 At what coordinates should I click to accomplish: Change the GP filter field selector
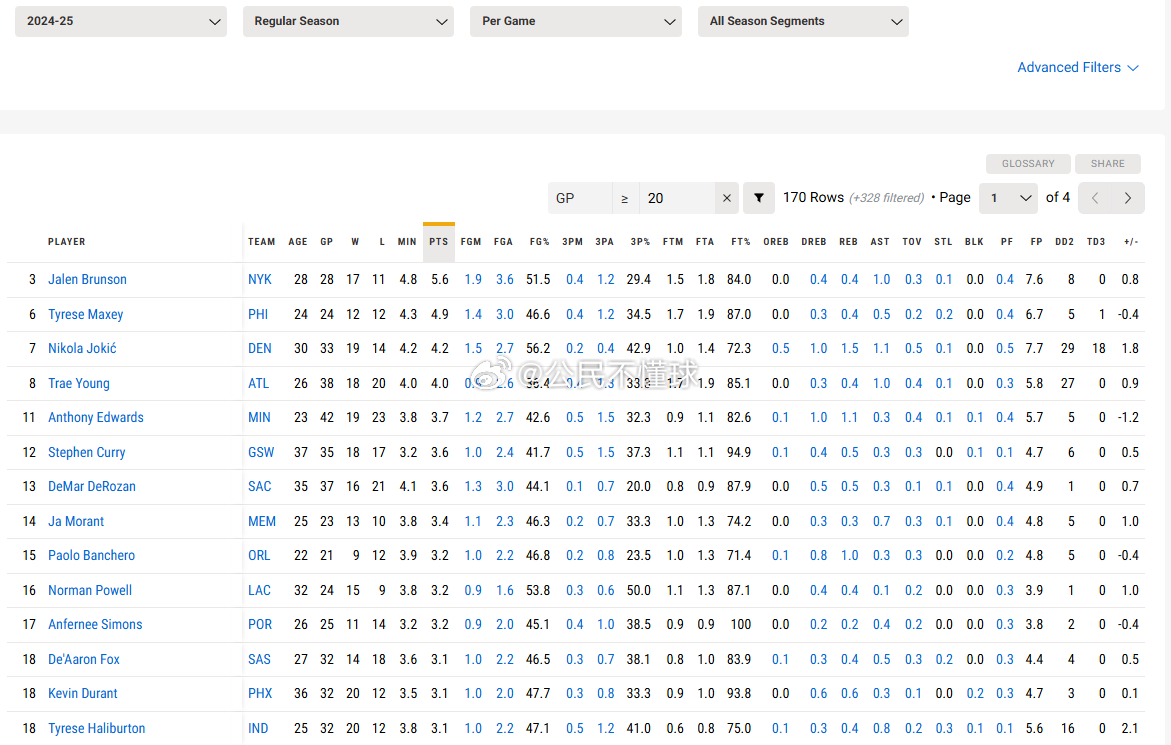tap(580, 198)
